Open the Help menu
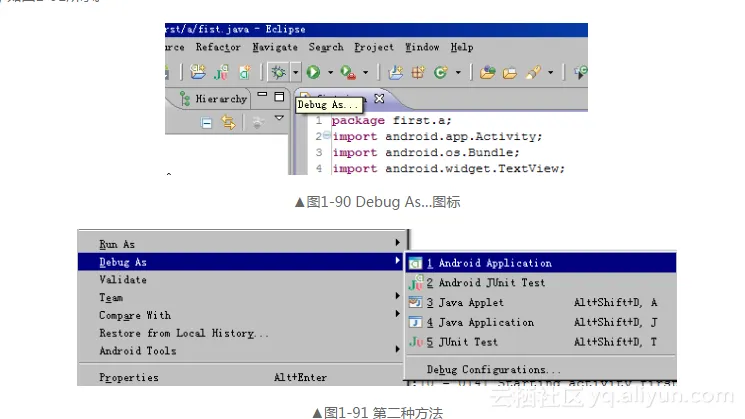745x419 pixels. point(462,47)
